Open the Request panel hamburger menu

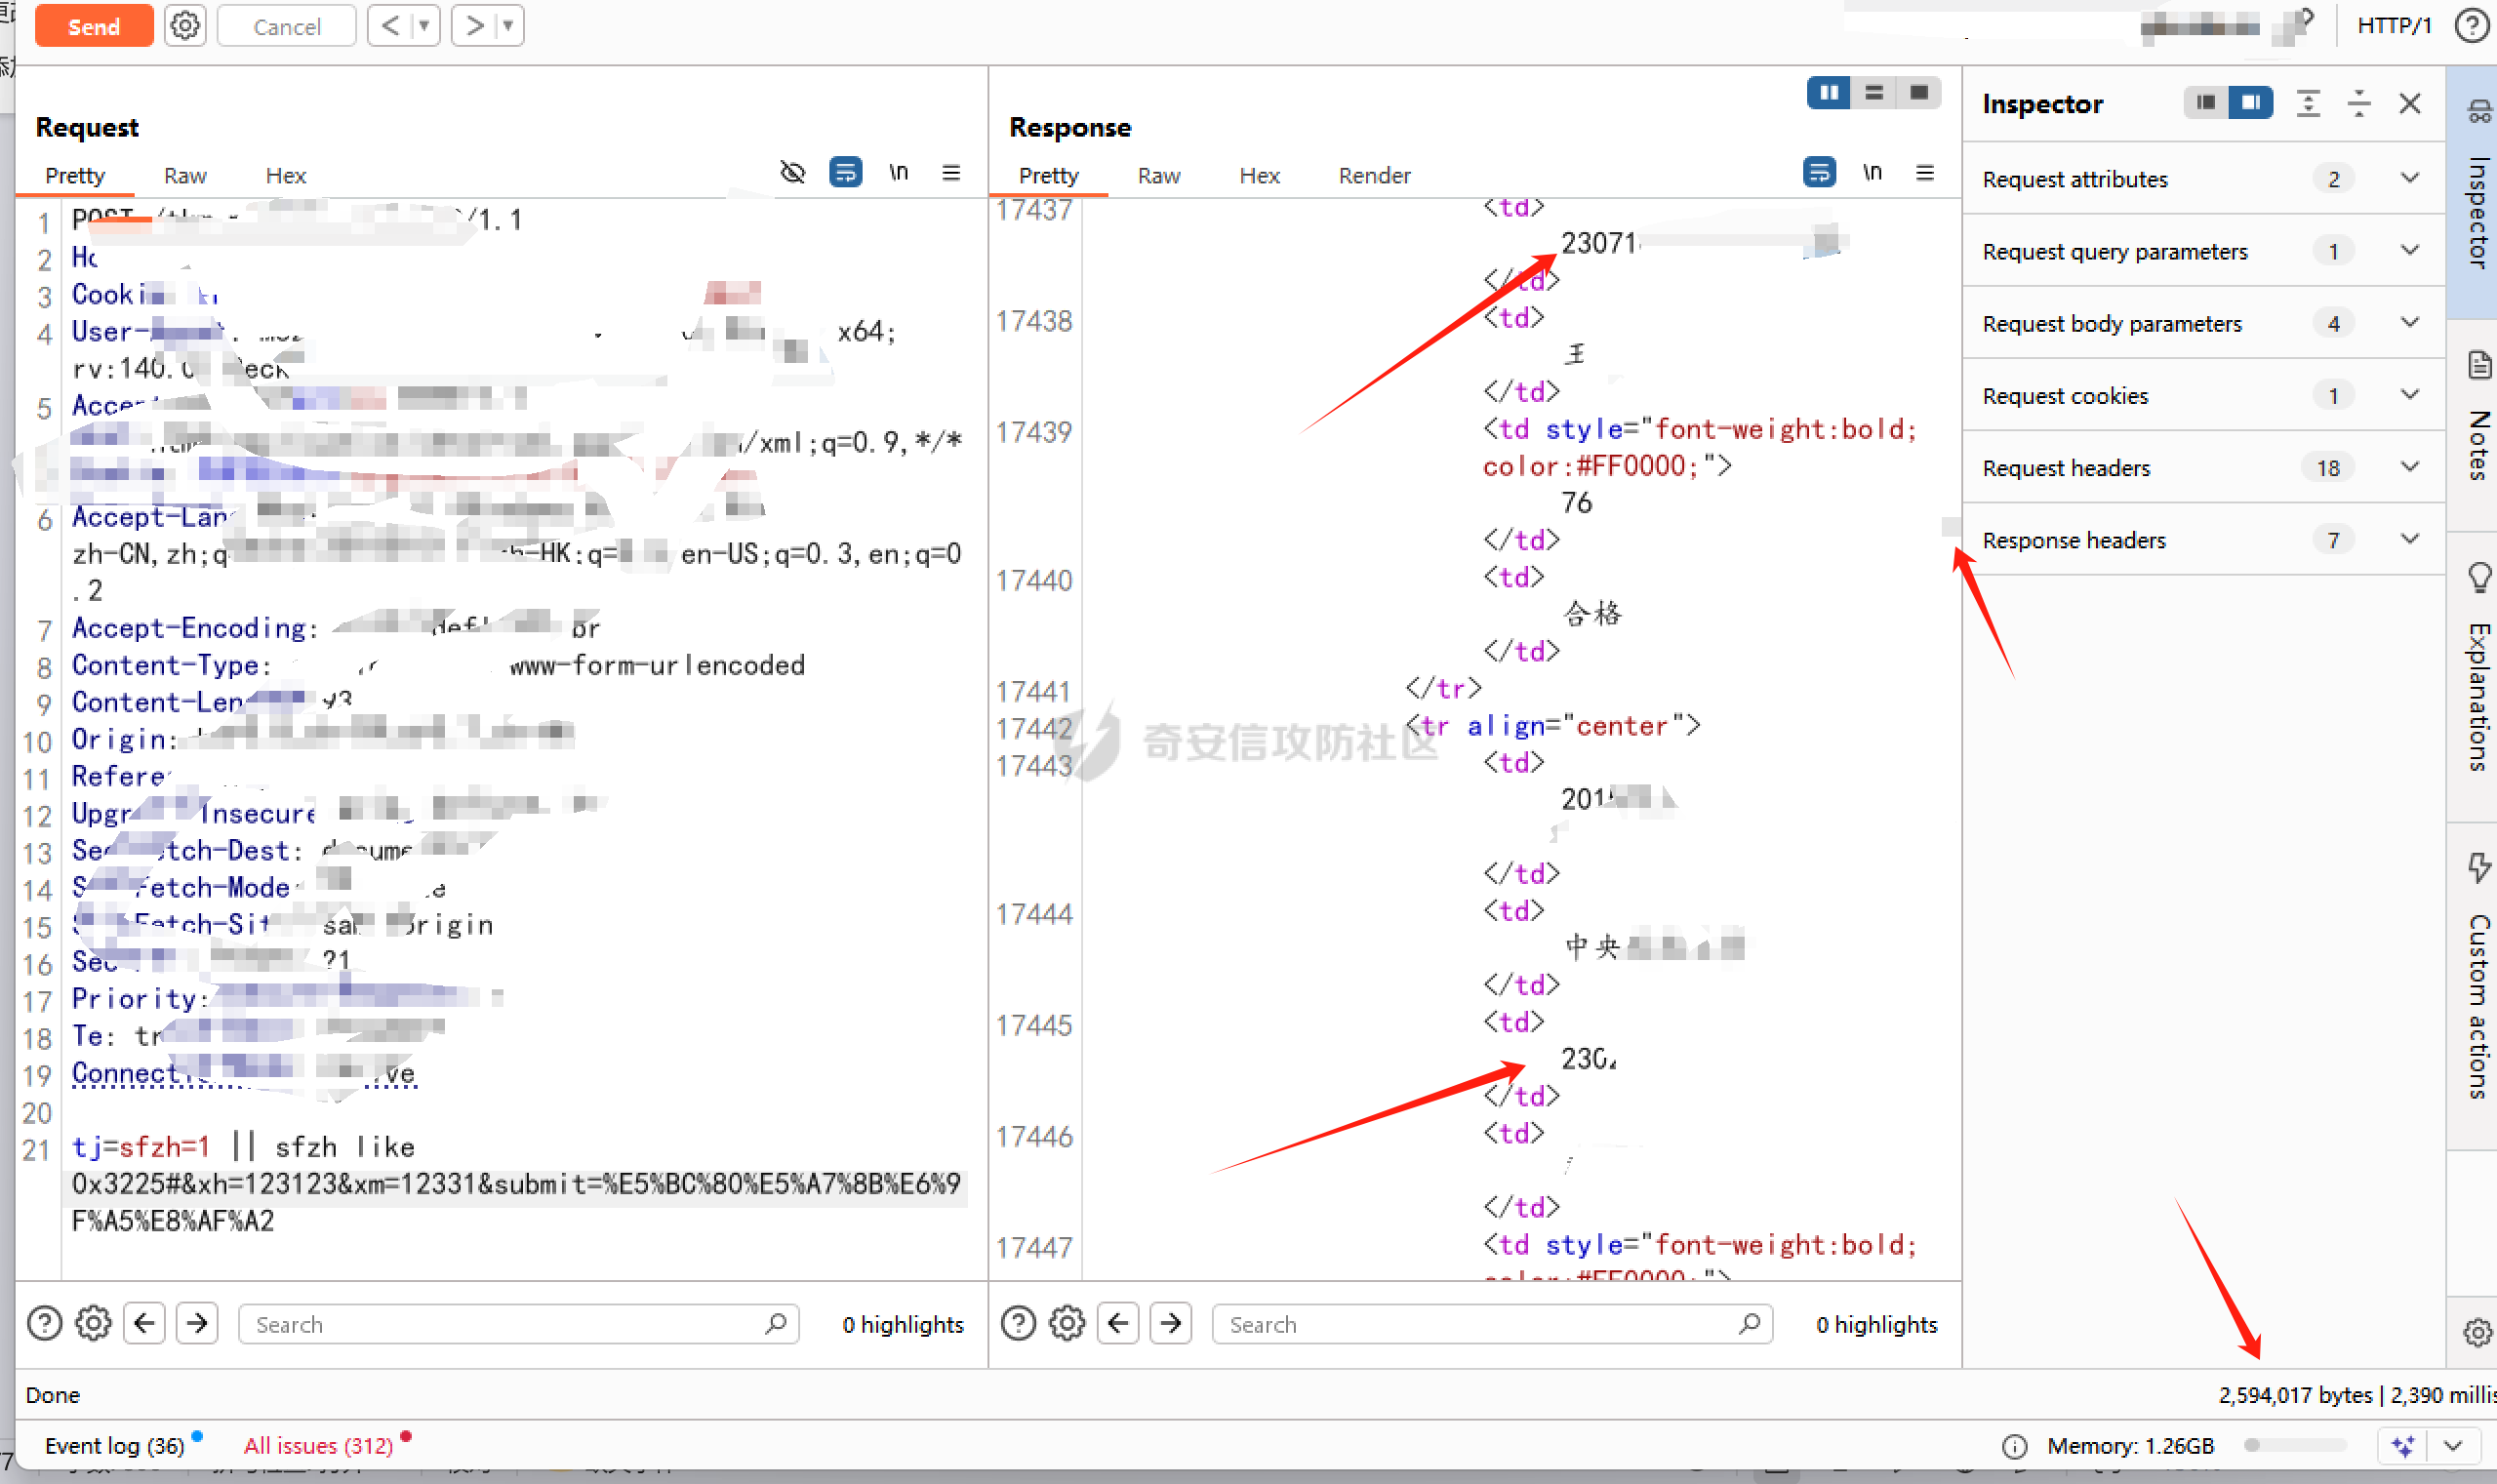pos(951,172)
